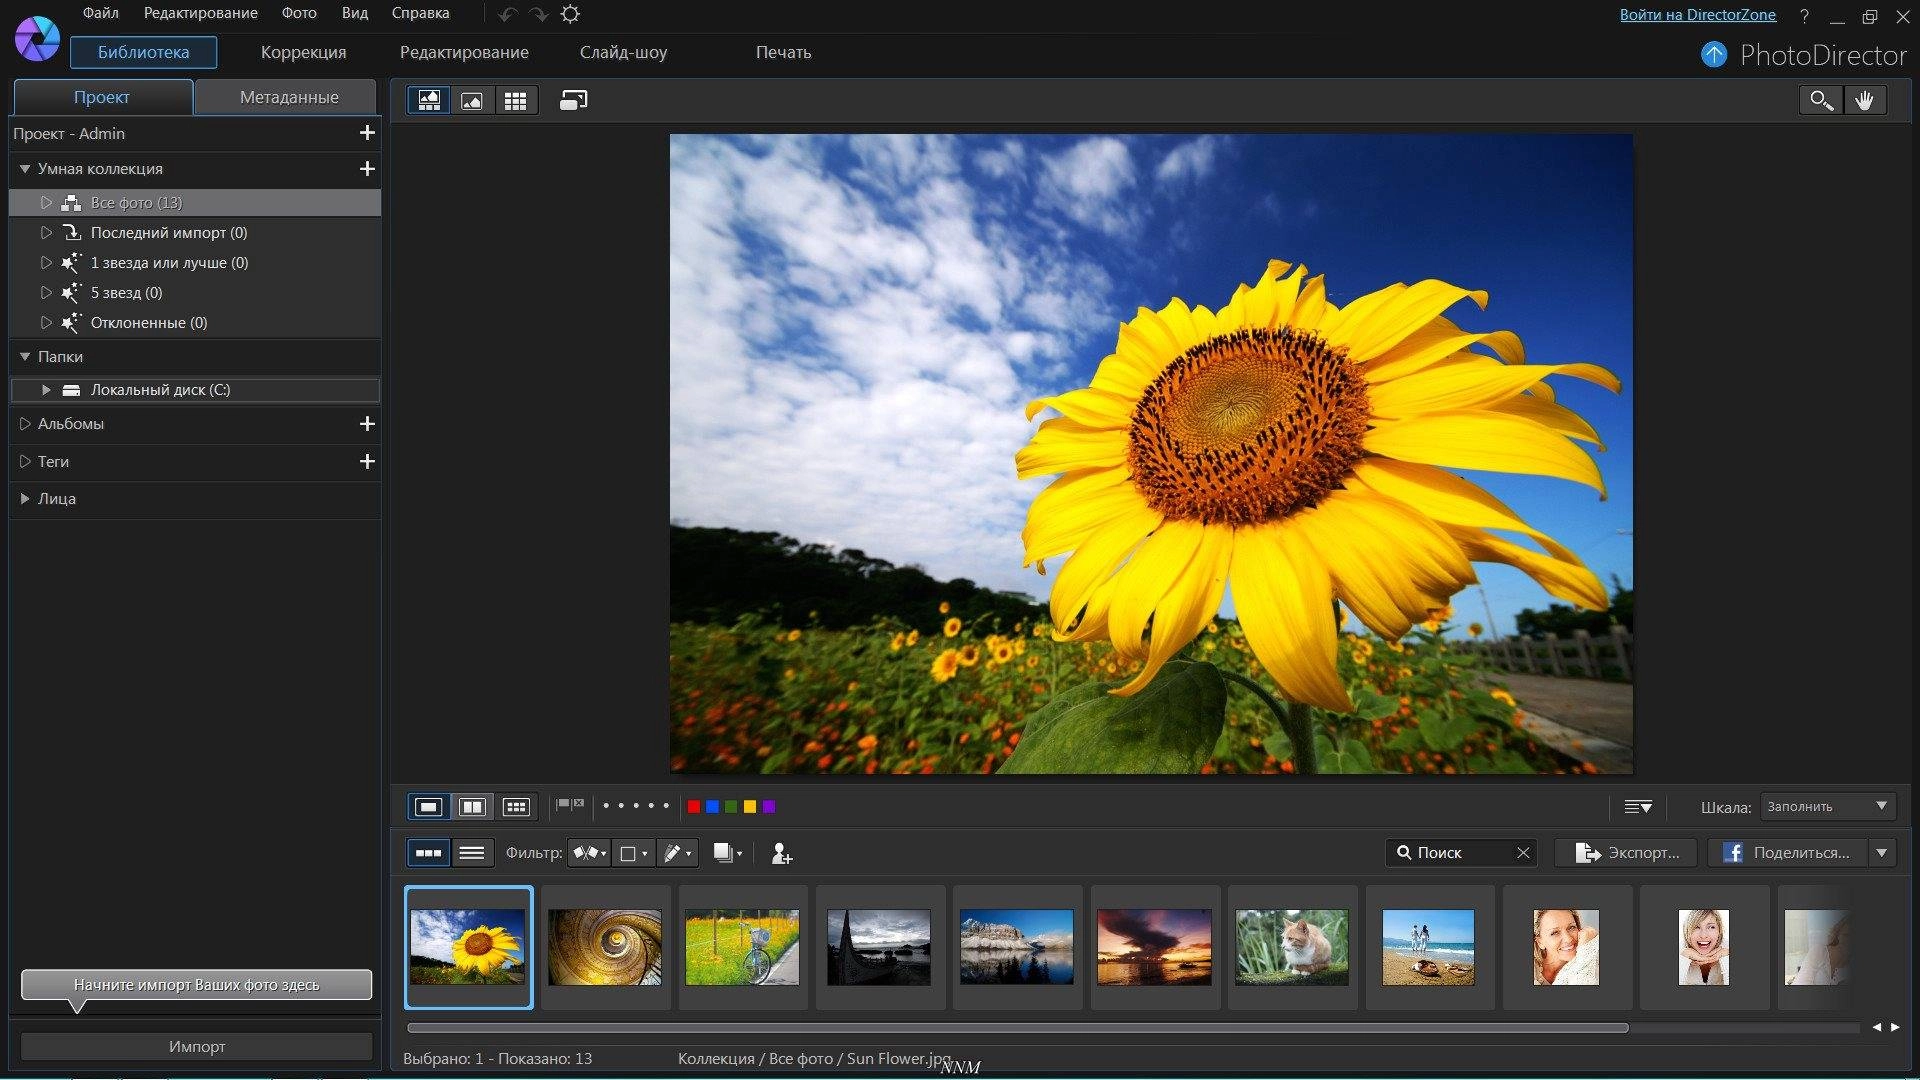Collapse the Папки section
Image resolution: width=1920 pixels, height=1080 pixels.
click(25, 356)
